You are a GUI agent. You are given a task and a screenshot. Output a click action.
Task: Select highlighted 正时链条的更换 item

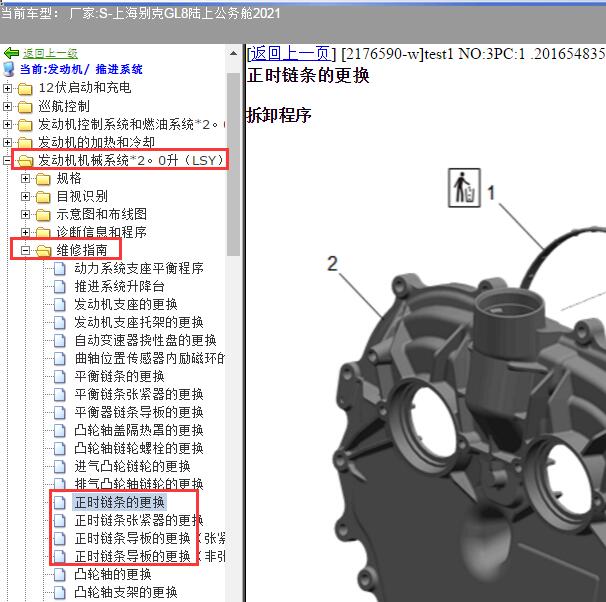coord(119,502)
